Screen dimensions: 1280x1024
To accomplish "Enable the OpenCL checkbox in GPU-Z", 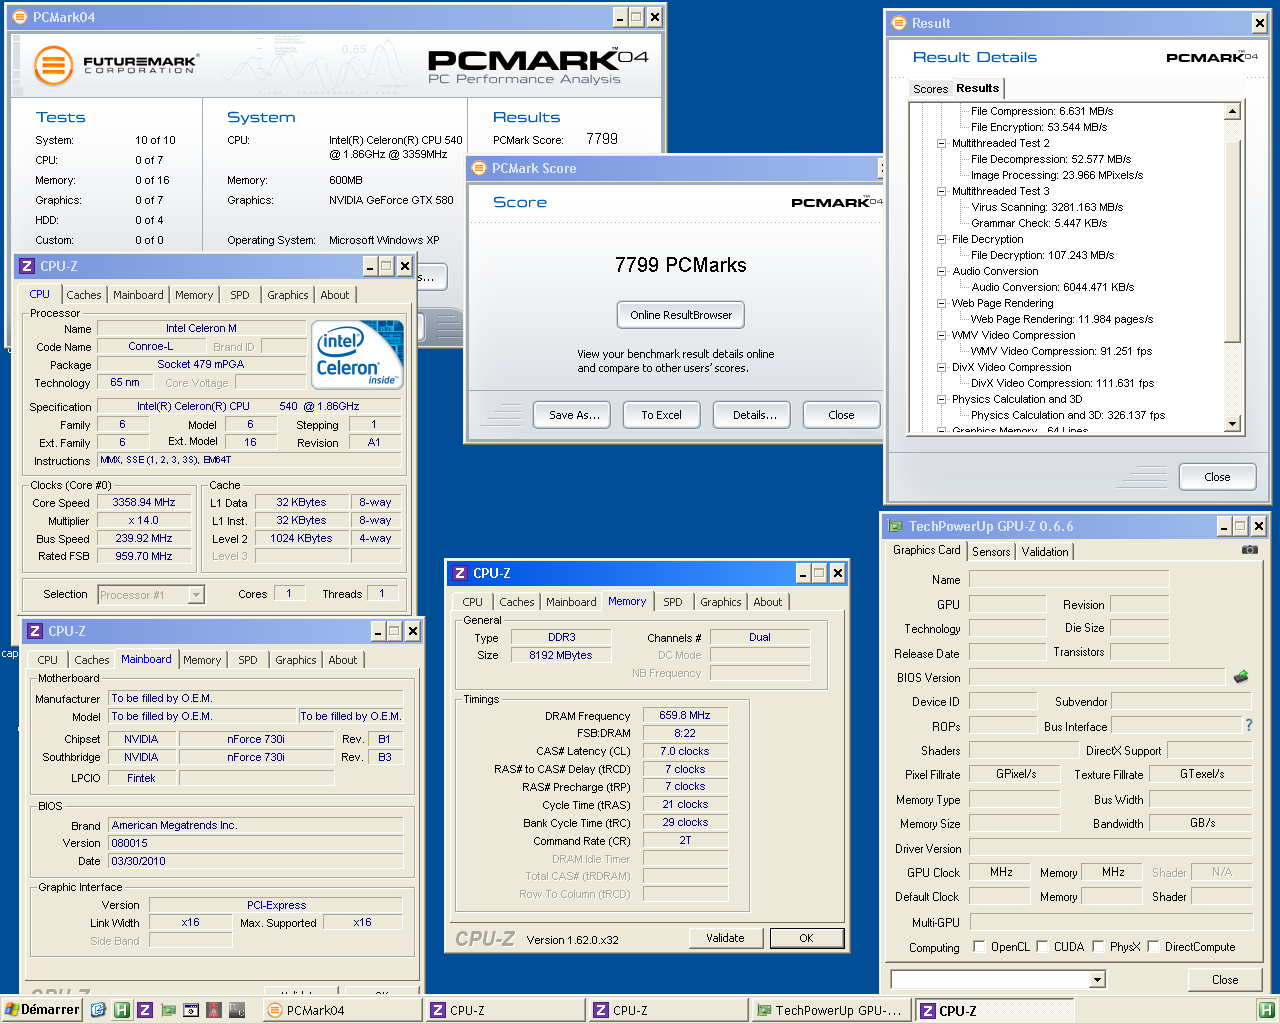I will pos(979,946).
